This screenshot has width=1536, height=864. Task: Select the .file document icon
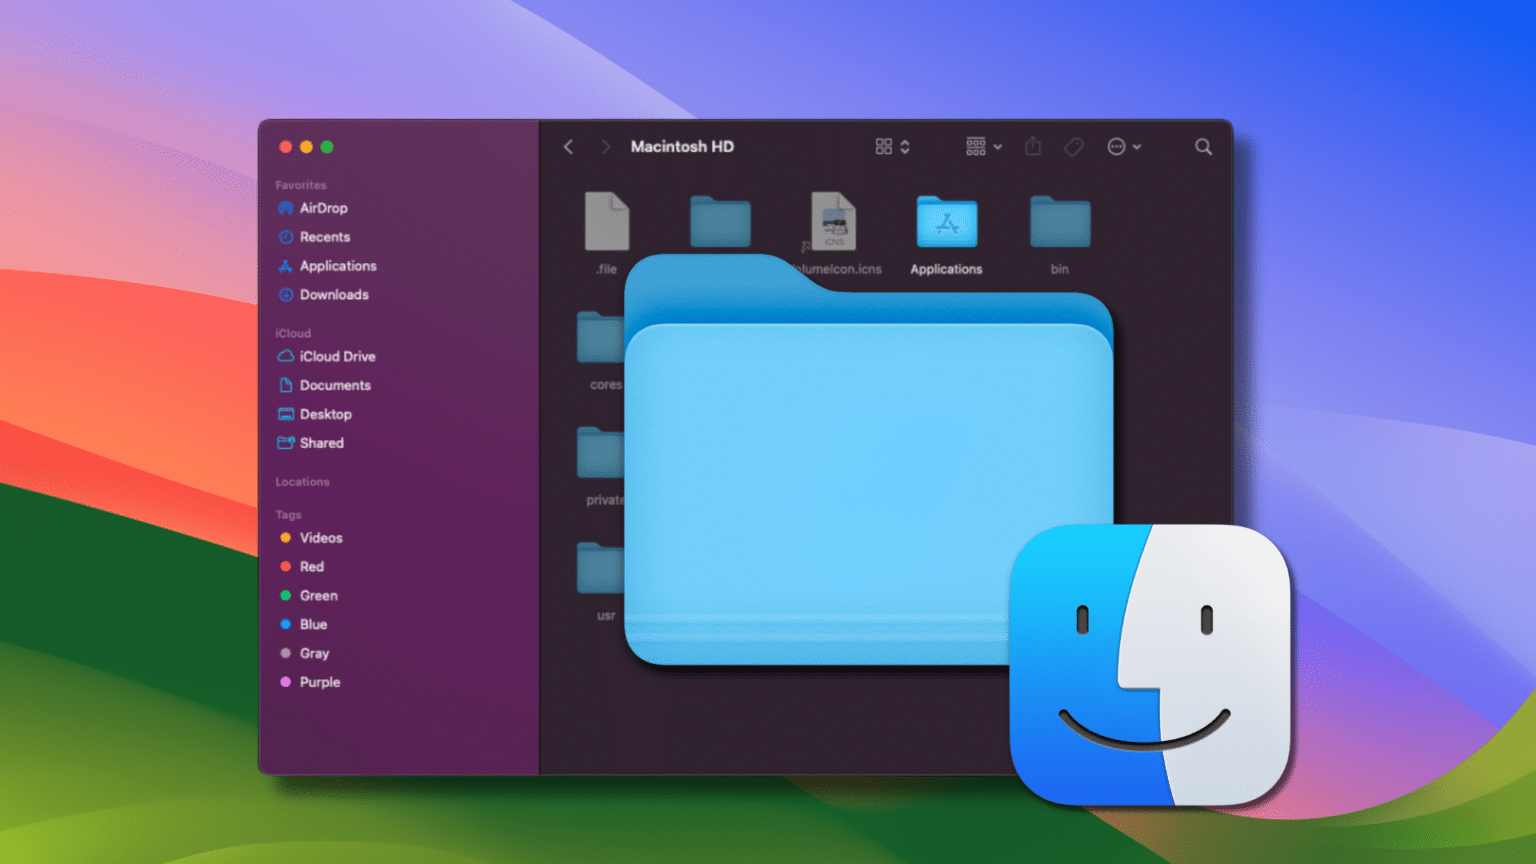pyautogui.click(x=607, y=222)
